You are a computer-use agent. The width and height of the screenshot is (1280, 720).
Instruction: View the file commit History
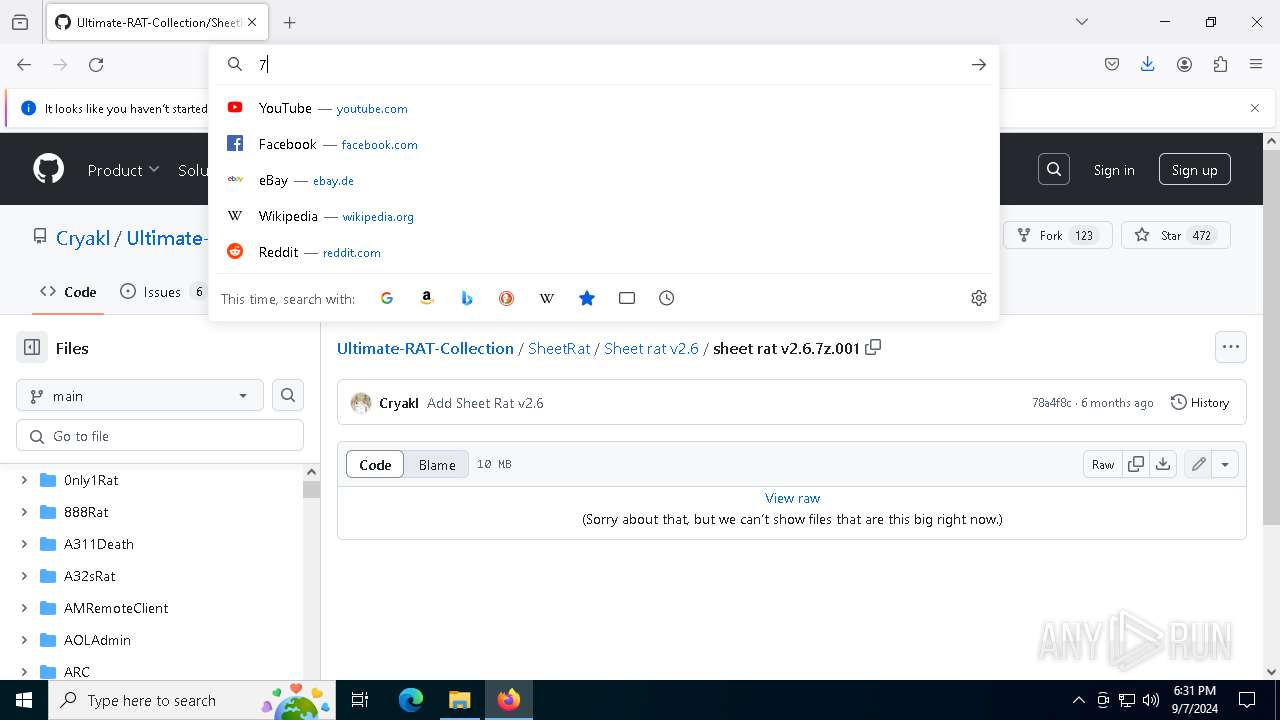coord(1200,403)
